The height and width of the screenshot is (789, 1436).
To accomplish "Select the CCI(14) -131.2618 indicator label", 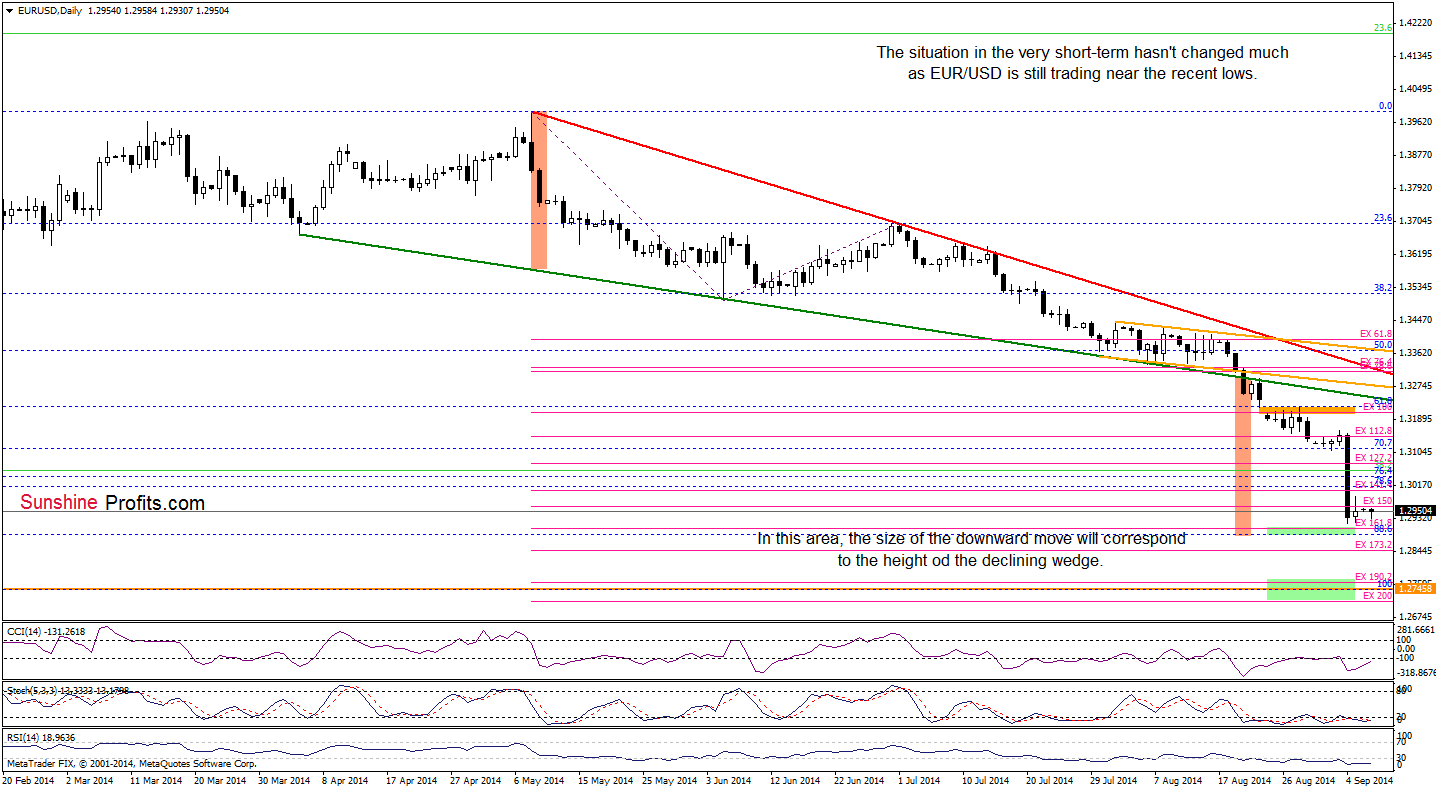I will point(47,631).
